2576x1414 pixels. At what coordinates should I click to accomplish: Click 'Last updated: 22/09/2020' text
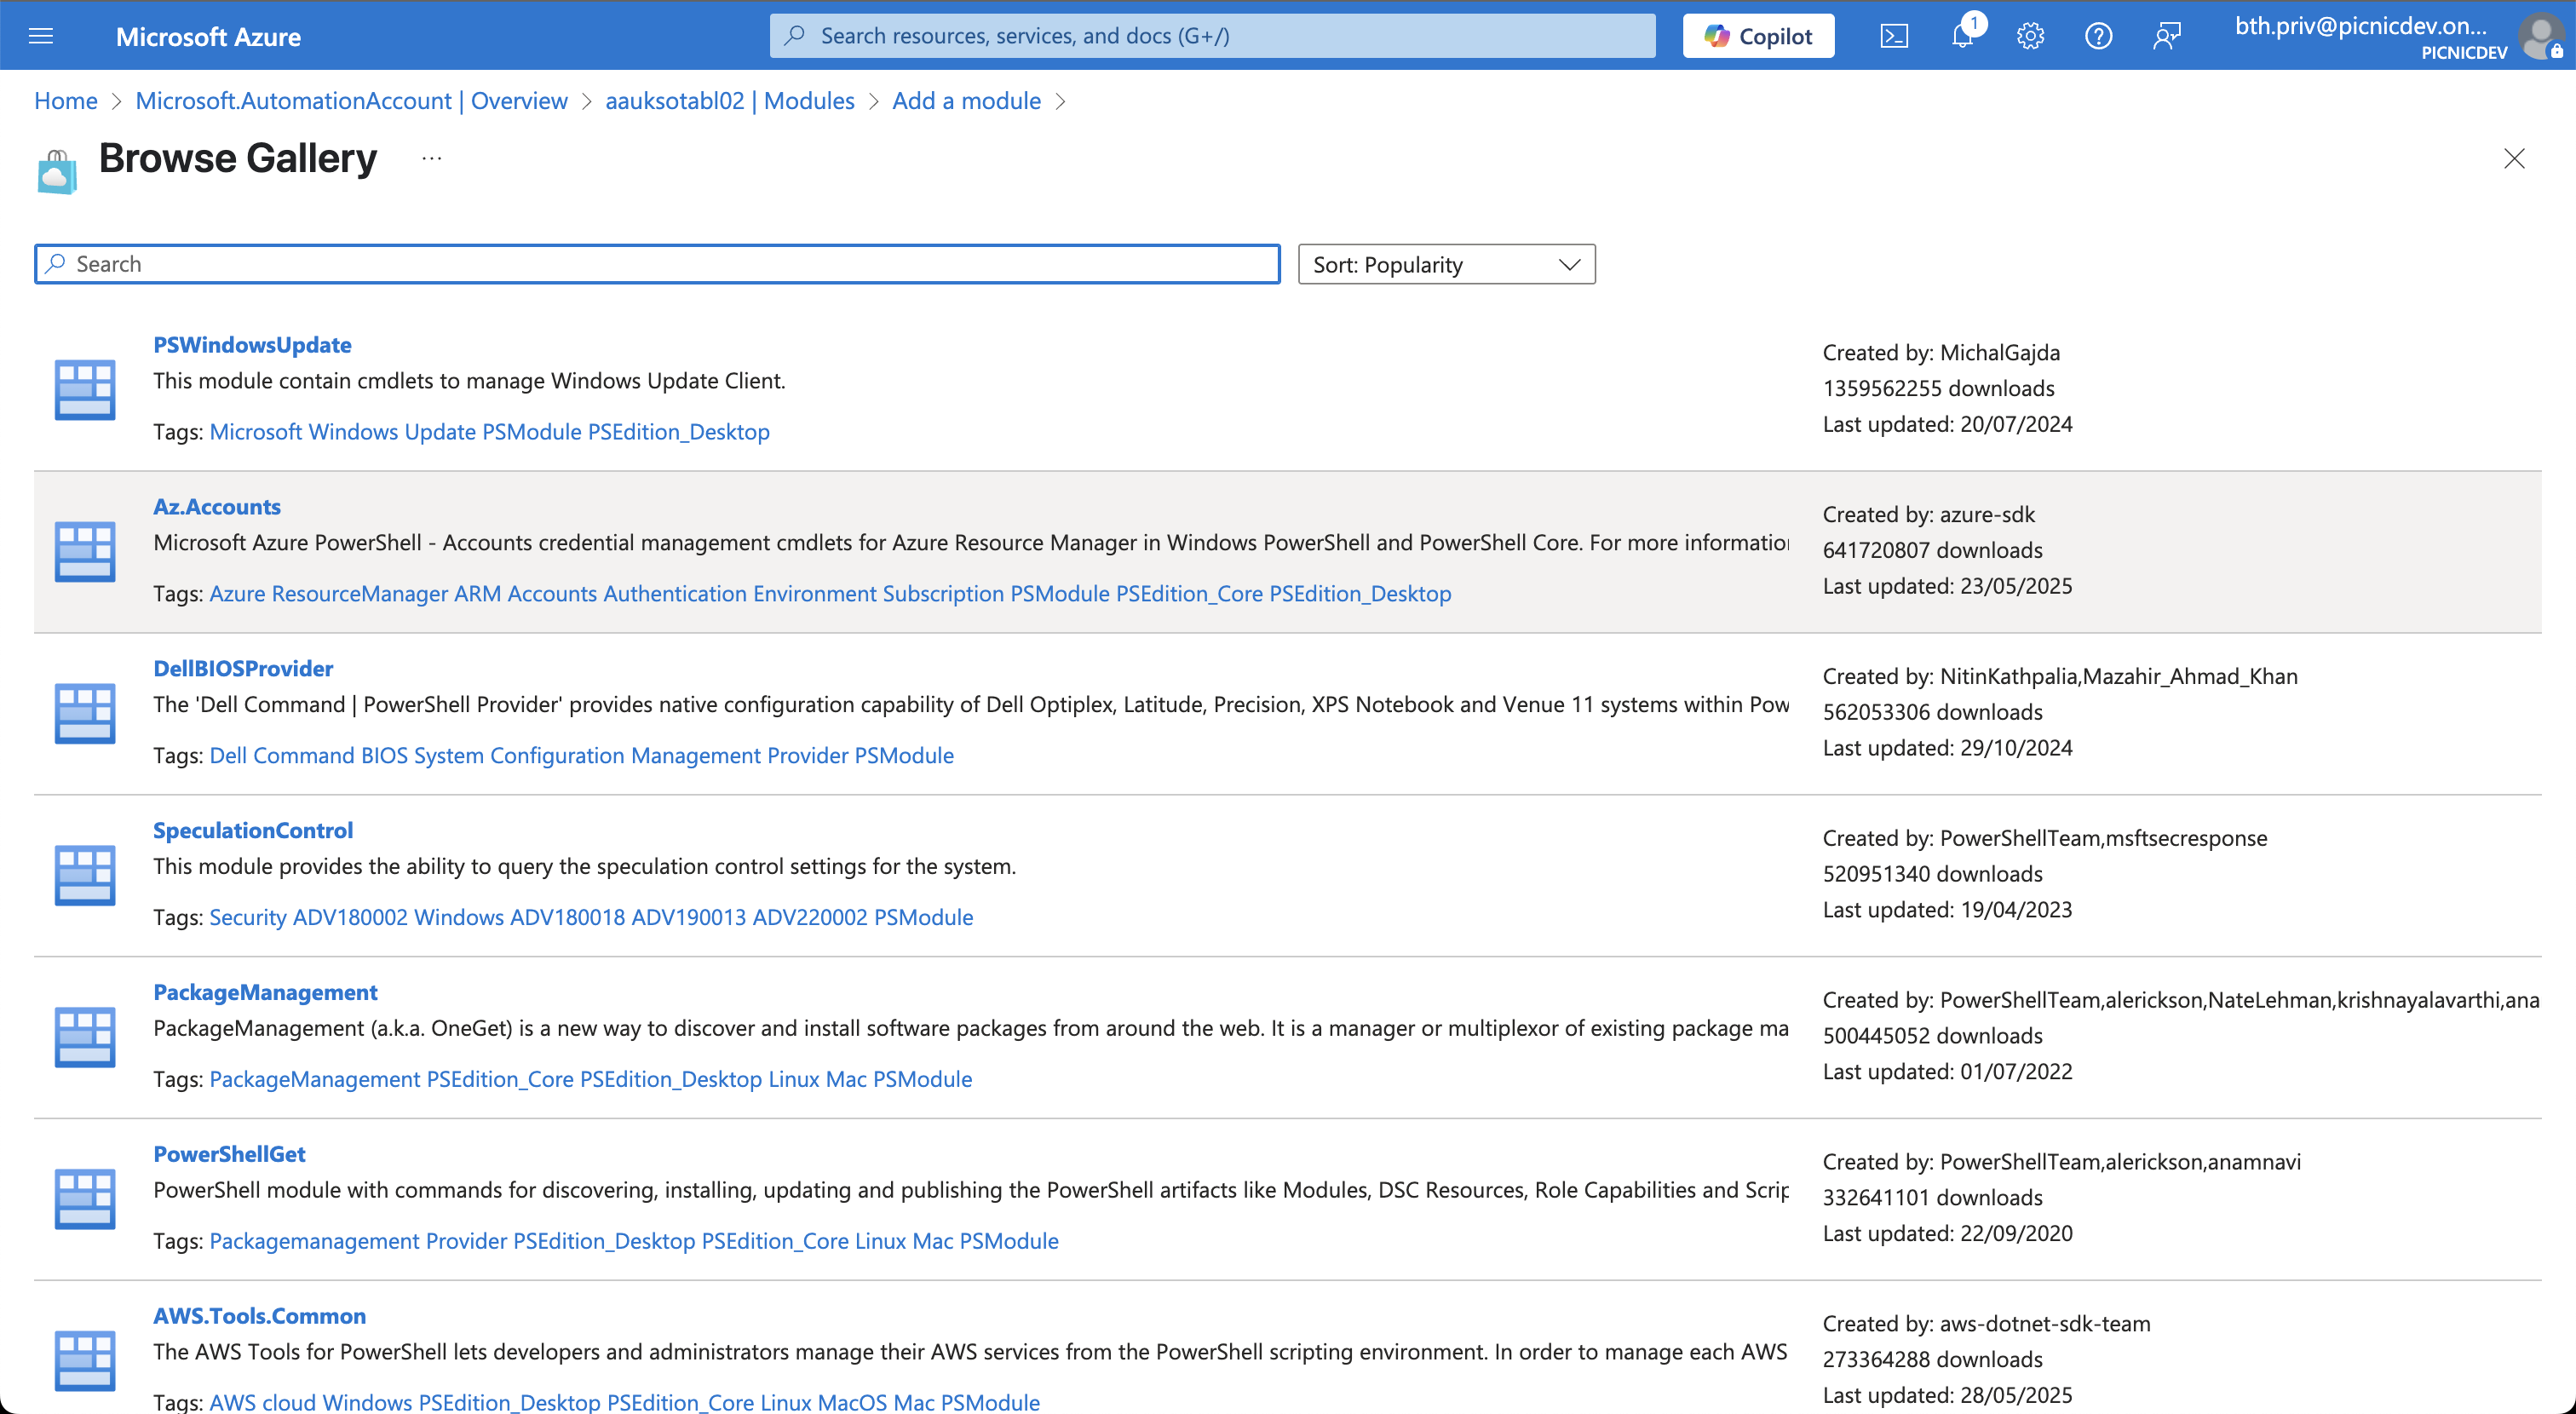point(1947,1235)
